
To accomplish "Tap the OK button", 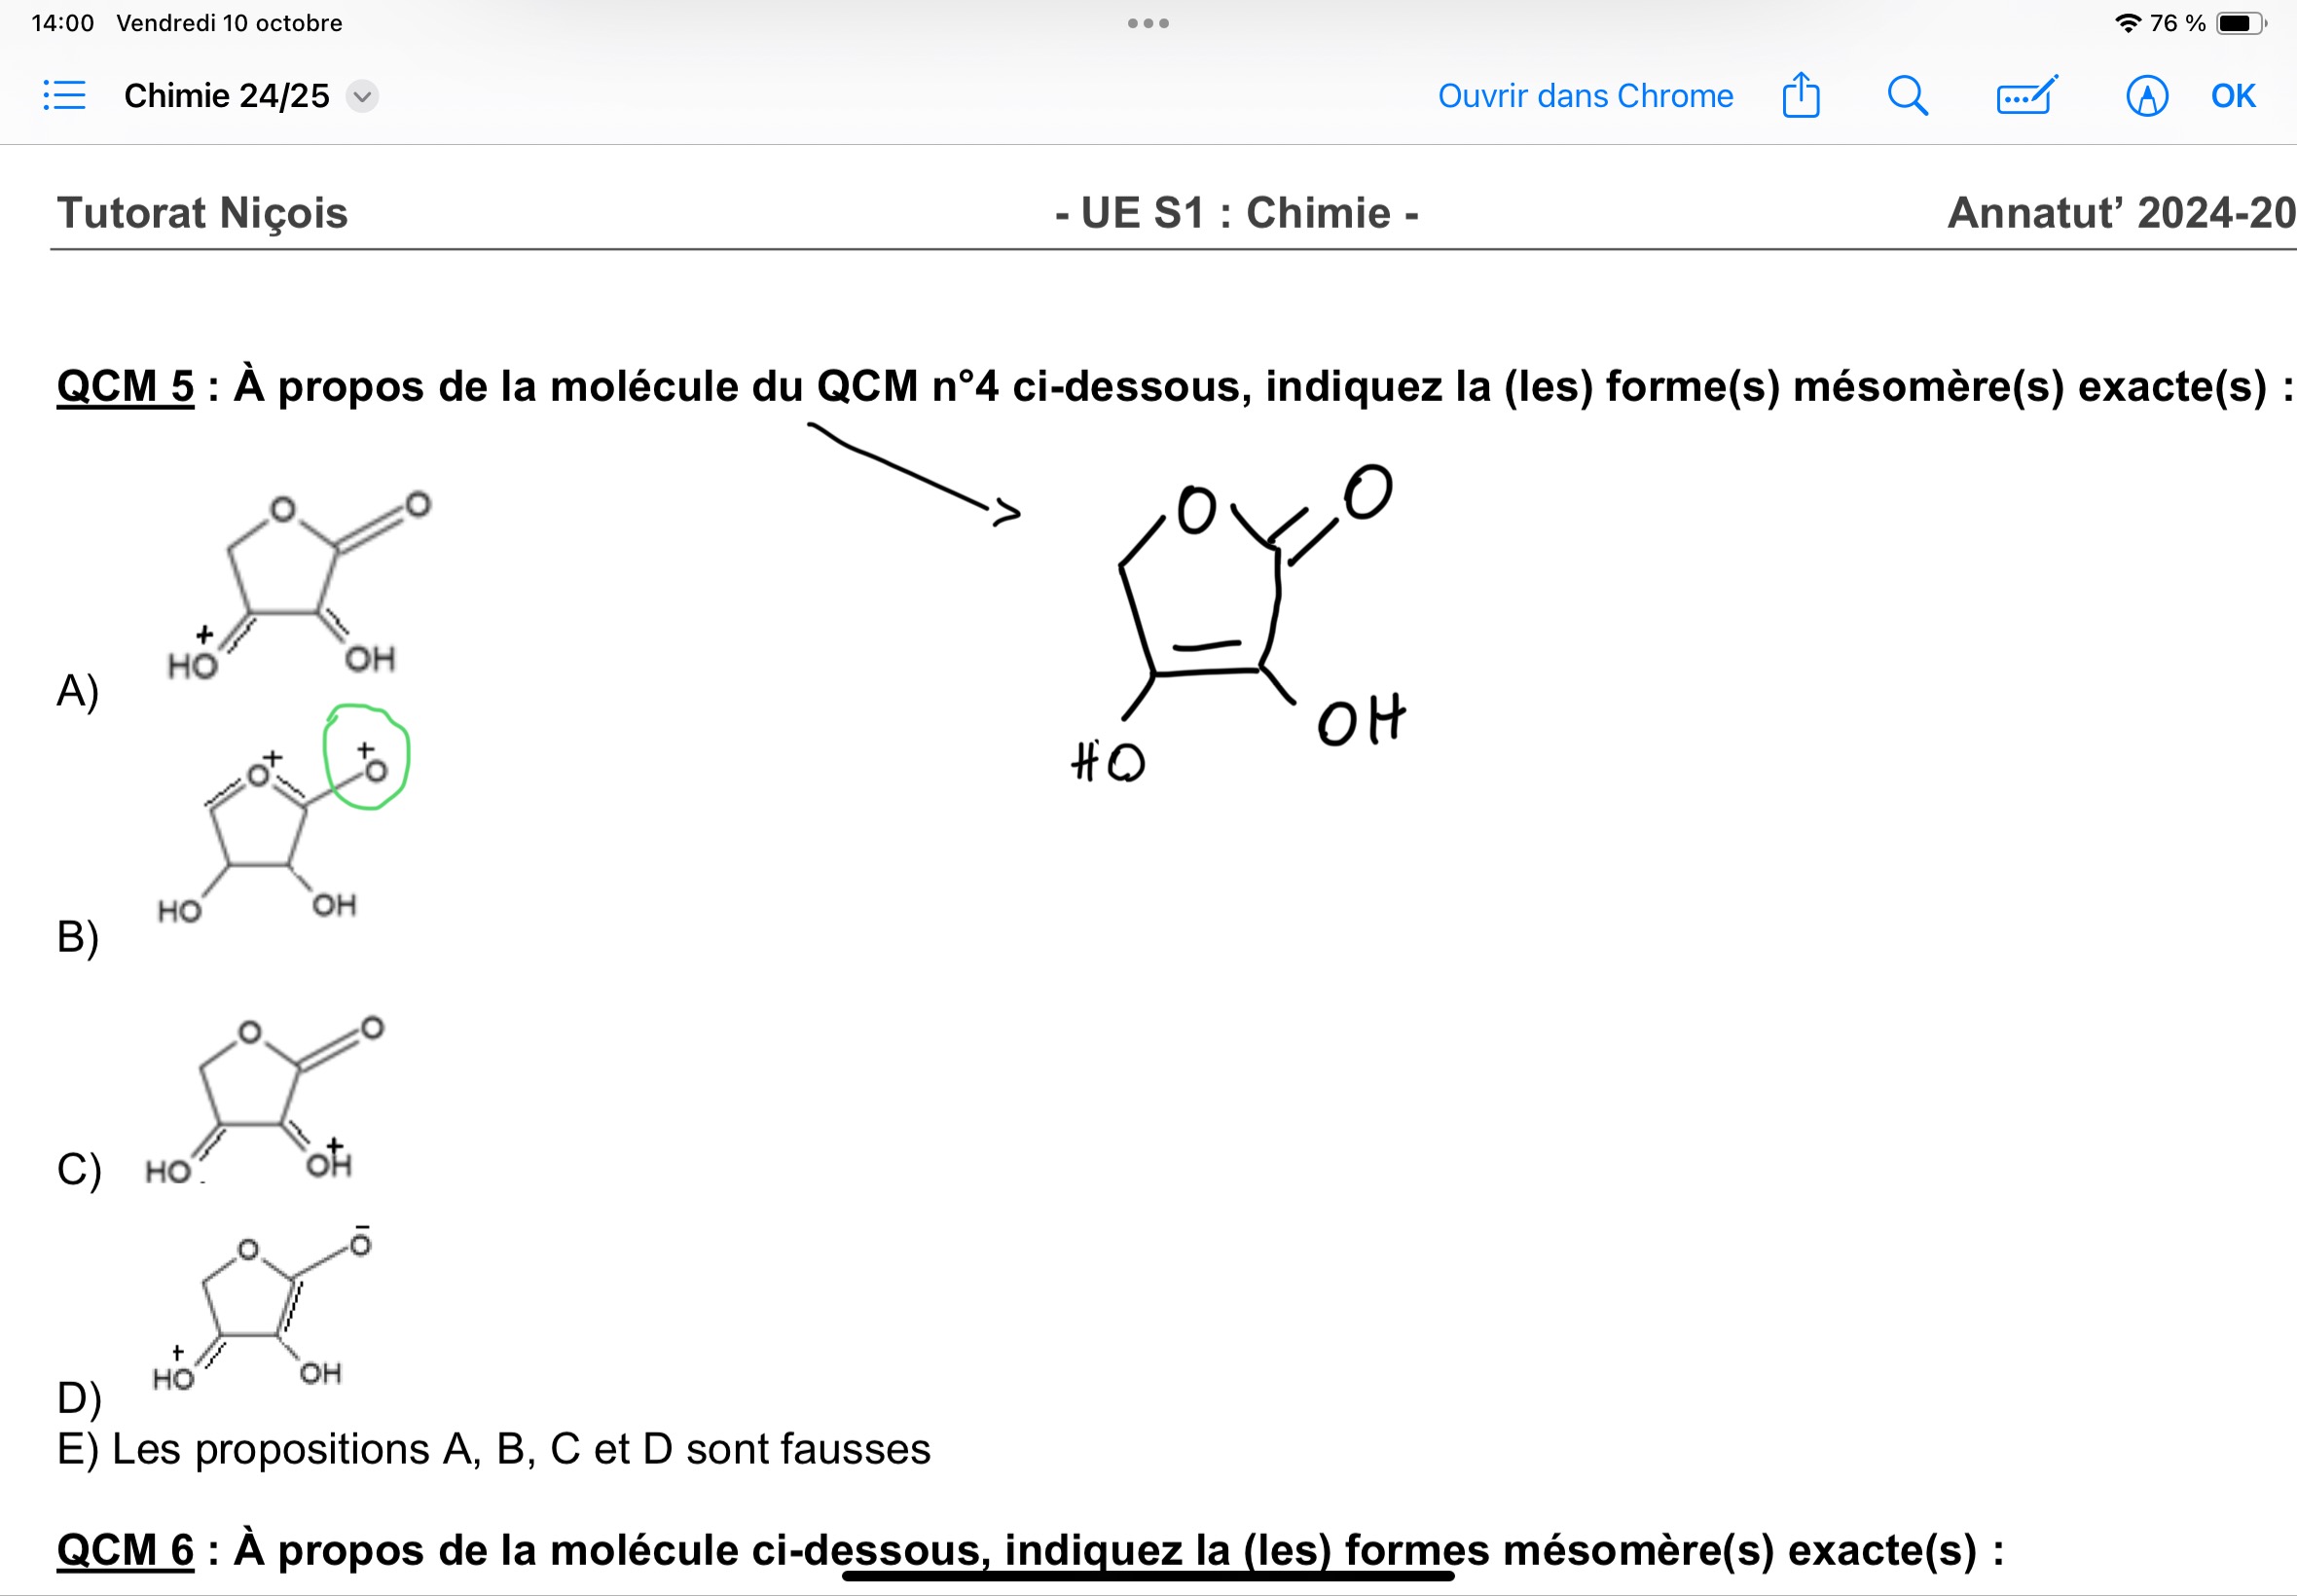I will (2232, 96).
